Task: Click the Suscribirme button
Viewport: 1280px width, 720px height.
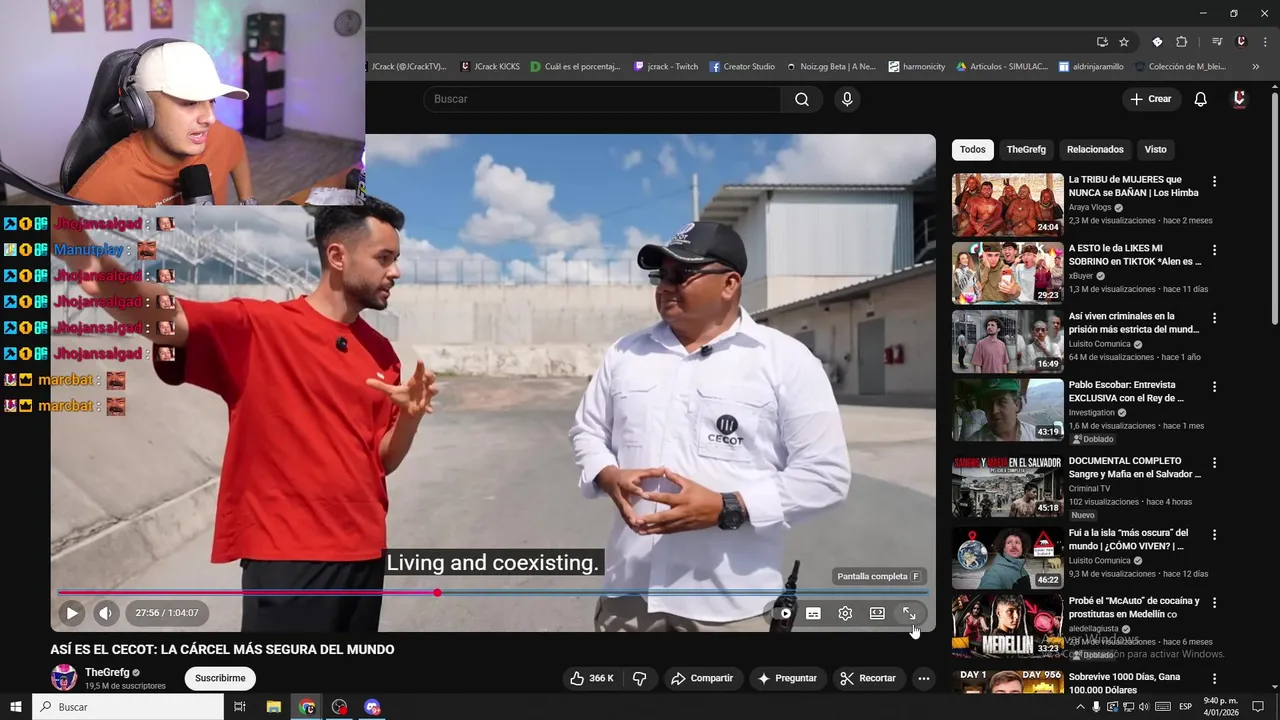Action: [220, 678]
